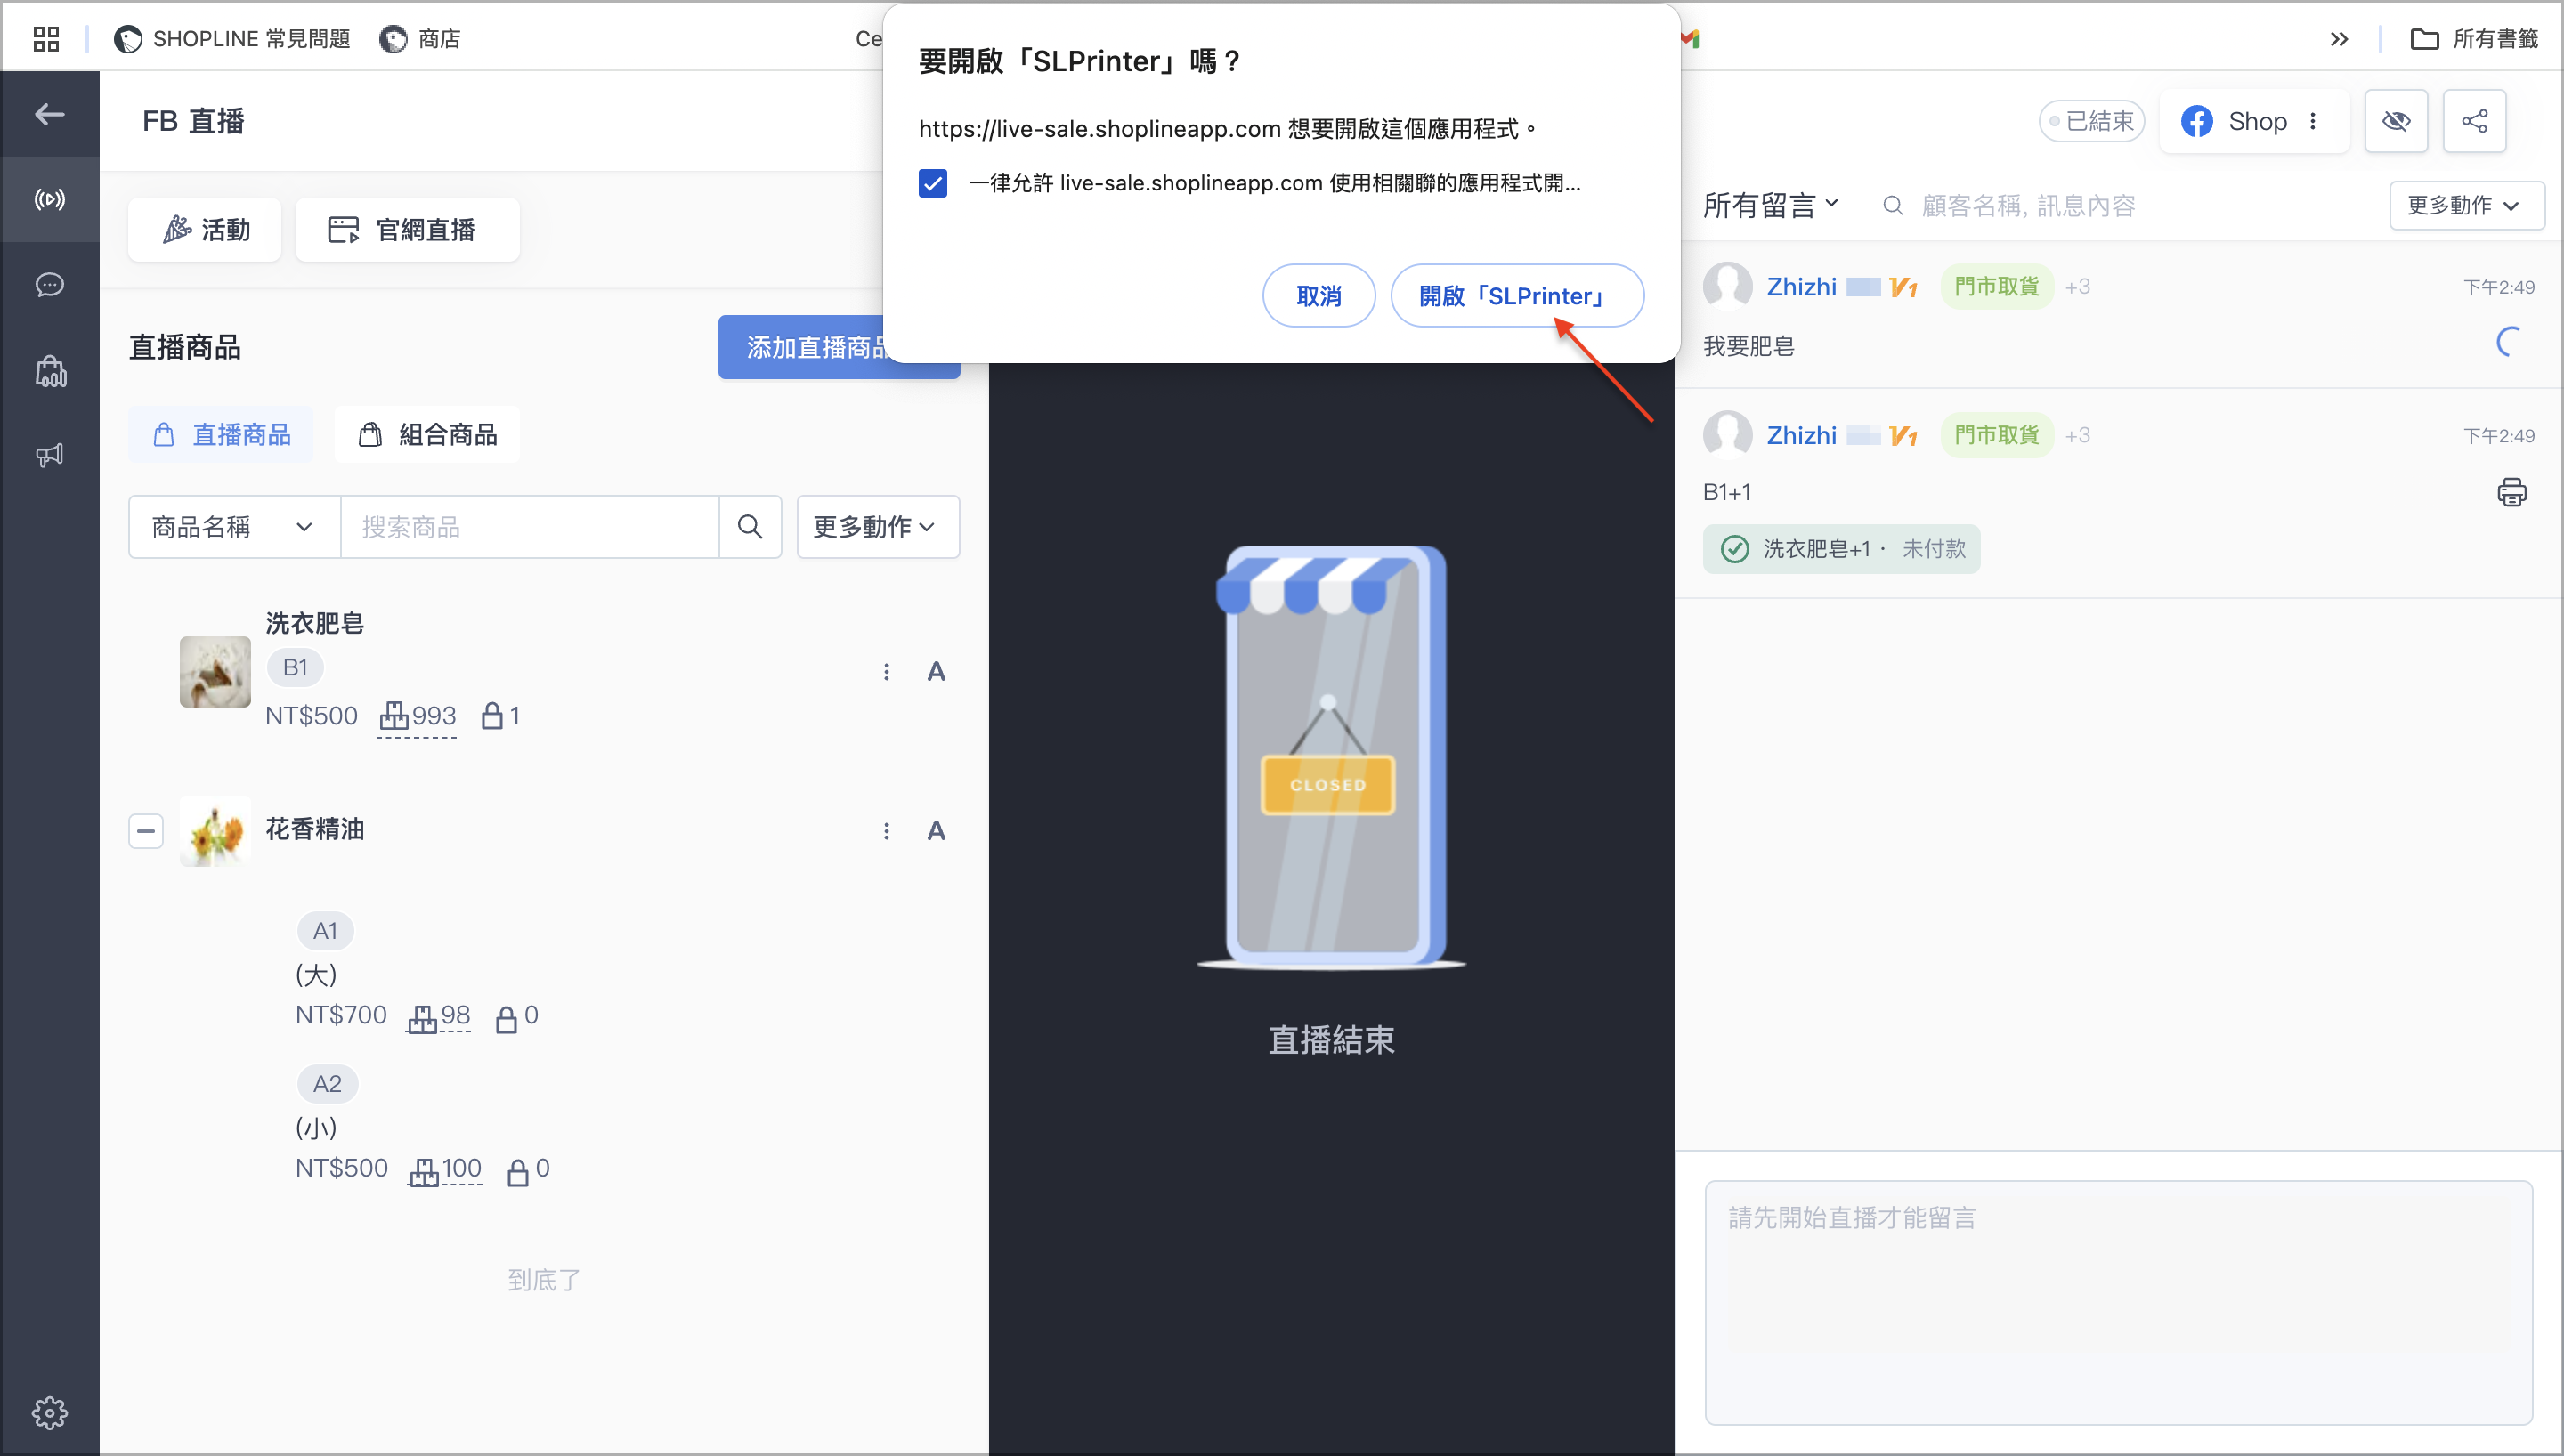Click the printer icon on B1+1 comment

click(x=2512, y=492)
